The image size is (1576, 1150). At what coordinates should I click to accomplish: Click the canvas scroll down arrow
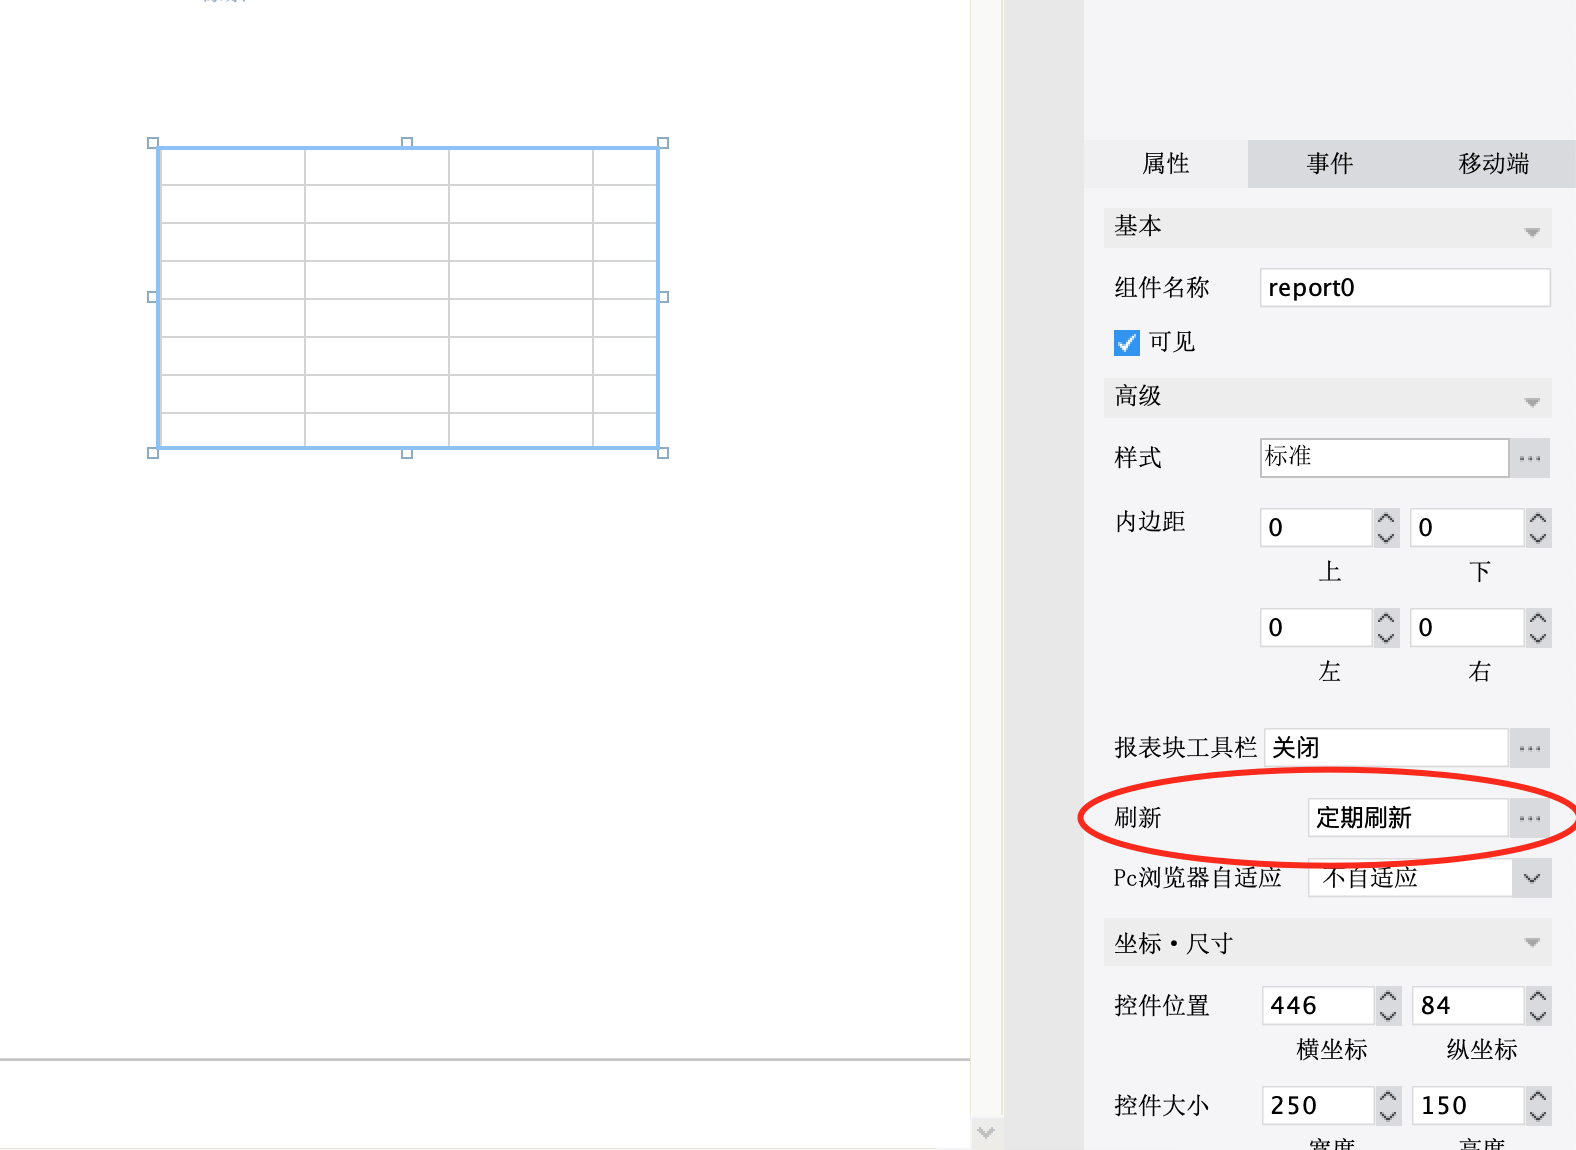(x=986, y=1133)
